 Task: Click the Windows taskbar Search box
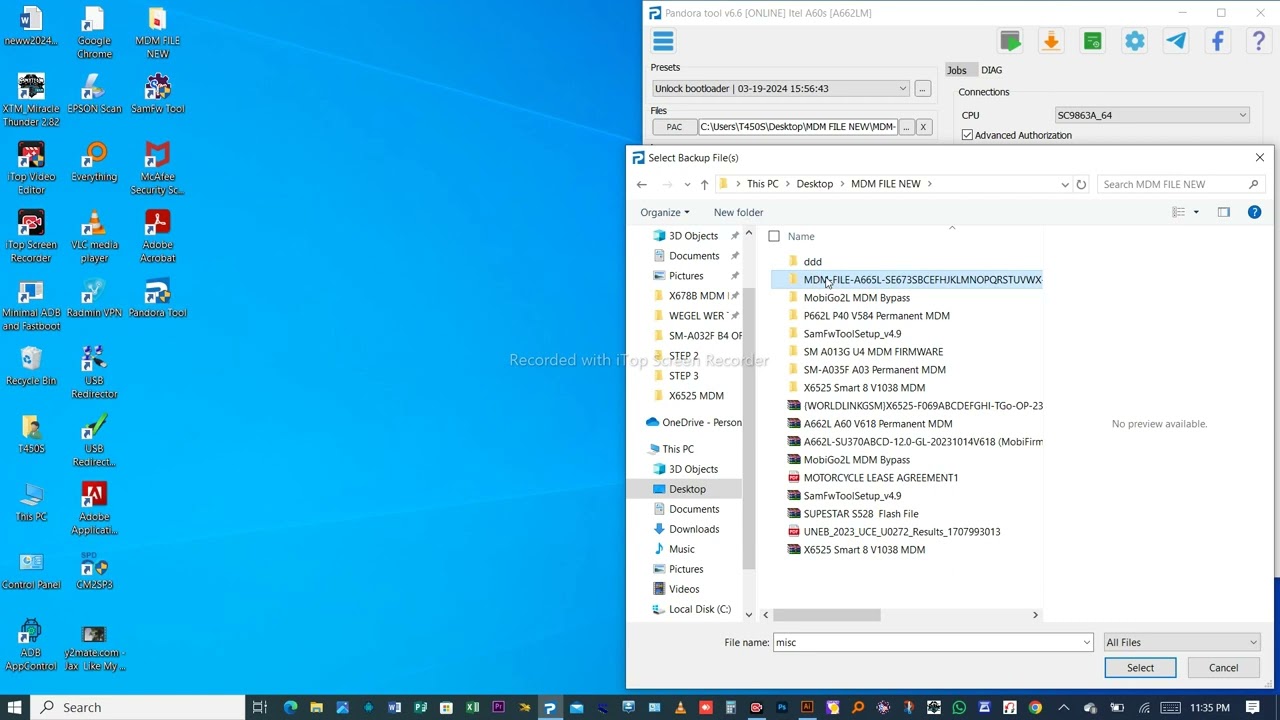pos(139,708)
